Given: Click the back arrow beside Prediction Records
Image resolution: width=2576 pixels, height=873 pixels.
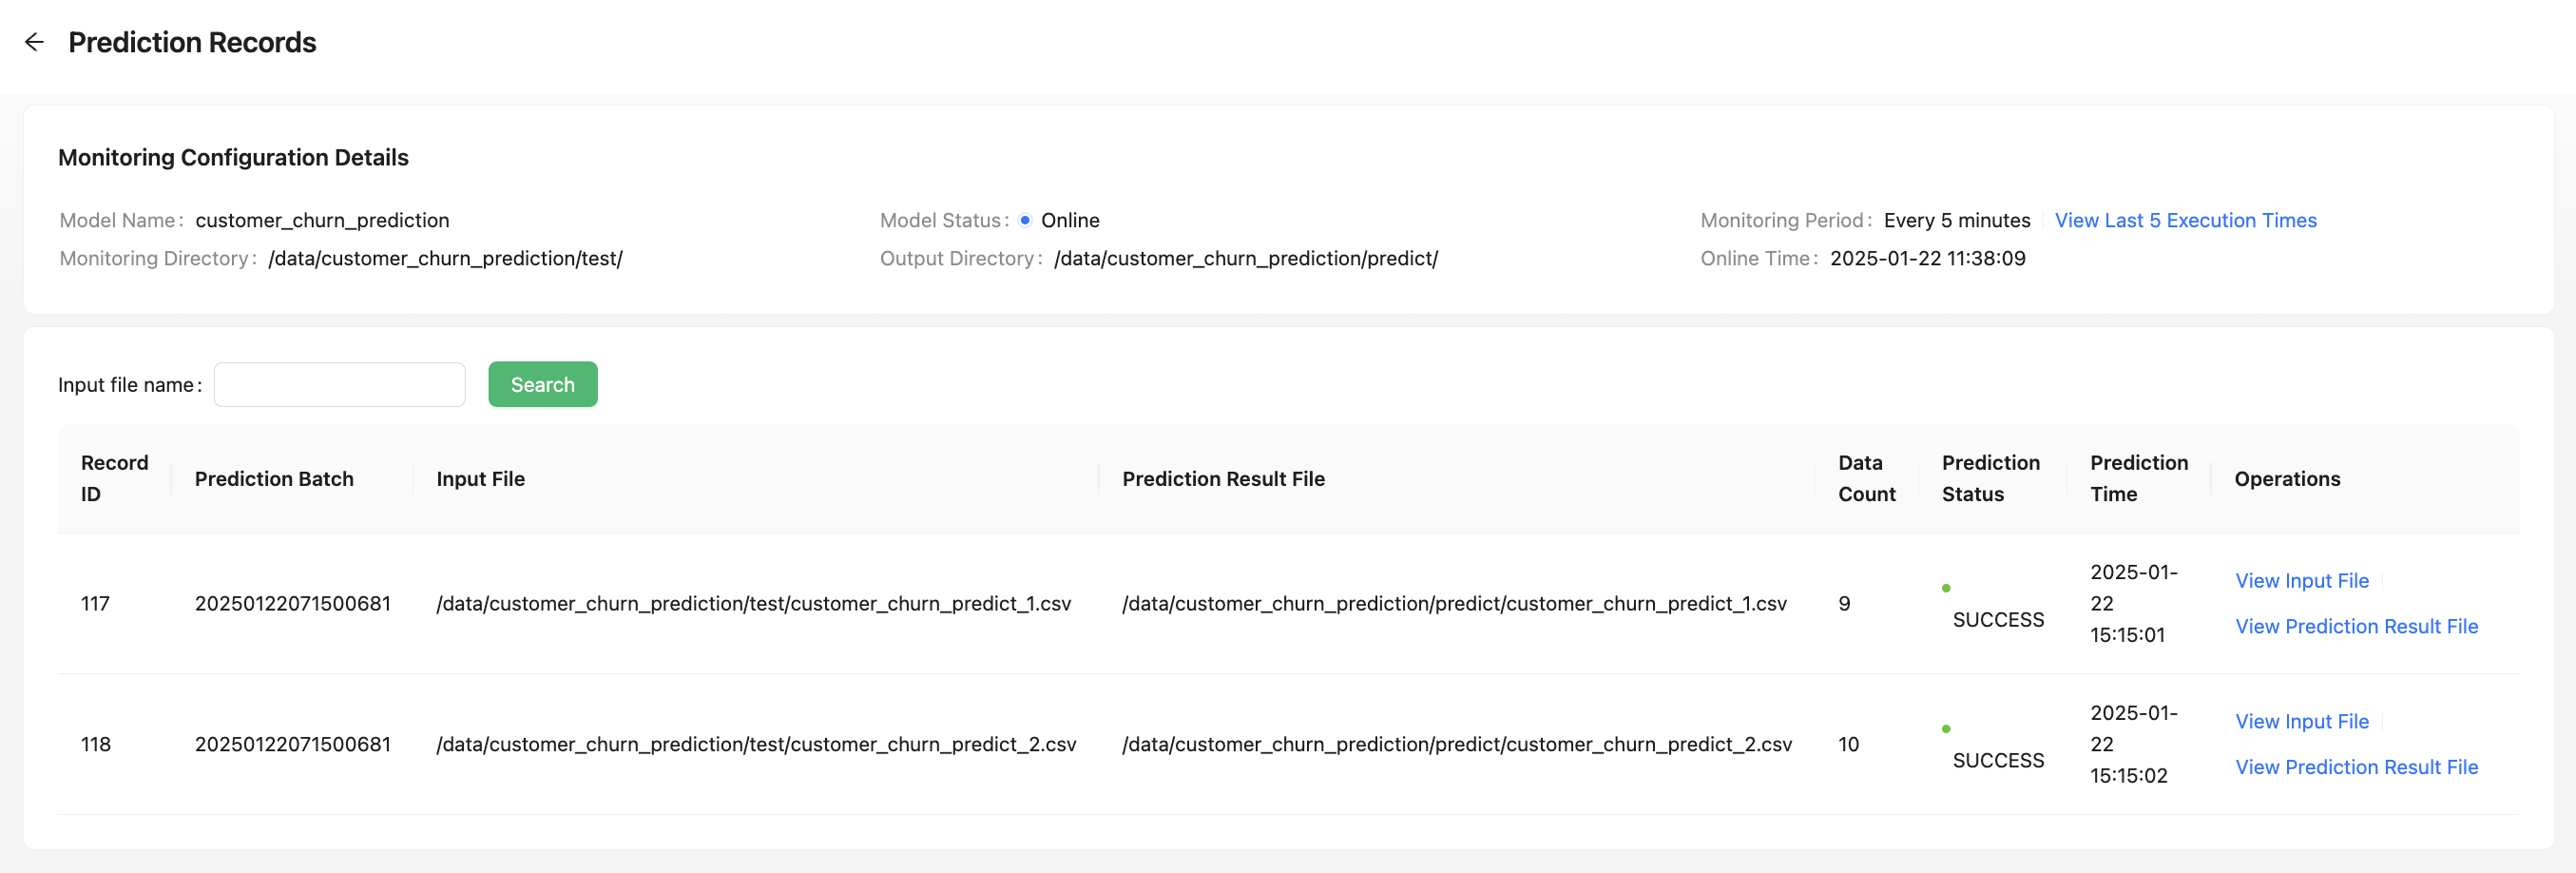Looking at the screenshot, I should (x=34, y=42).
